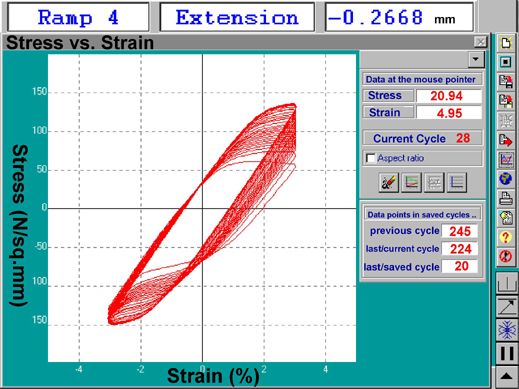The width and height of the screenshot is (519, 389).
Task: Click the paintbrush plot-color icon
Action: tap(389, 182)
